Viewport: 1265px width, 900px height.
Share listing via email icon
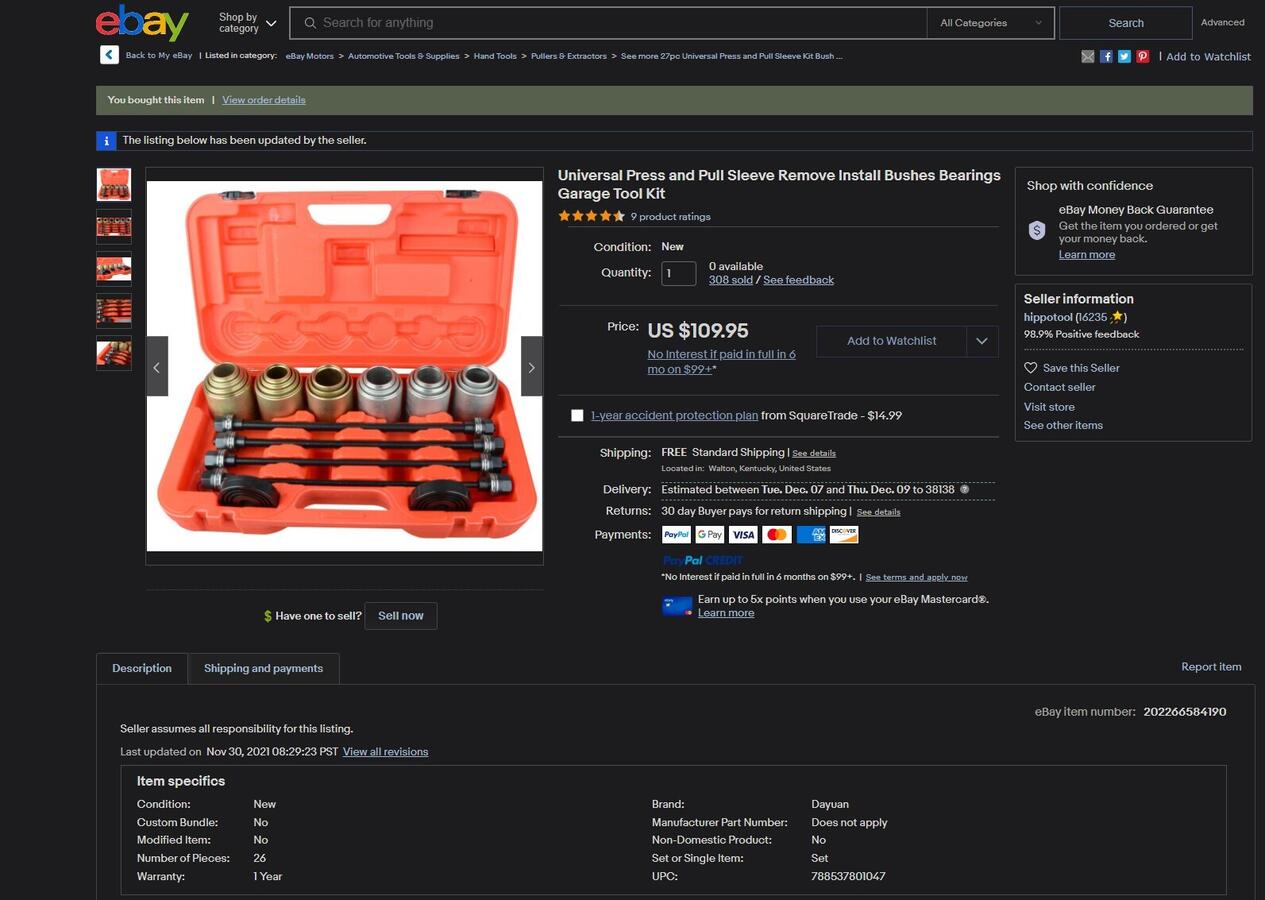pyautogui.click(x=1088, y=57)
